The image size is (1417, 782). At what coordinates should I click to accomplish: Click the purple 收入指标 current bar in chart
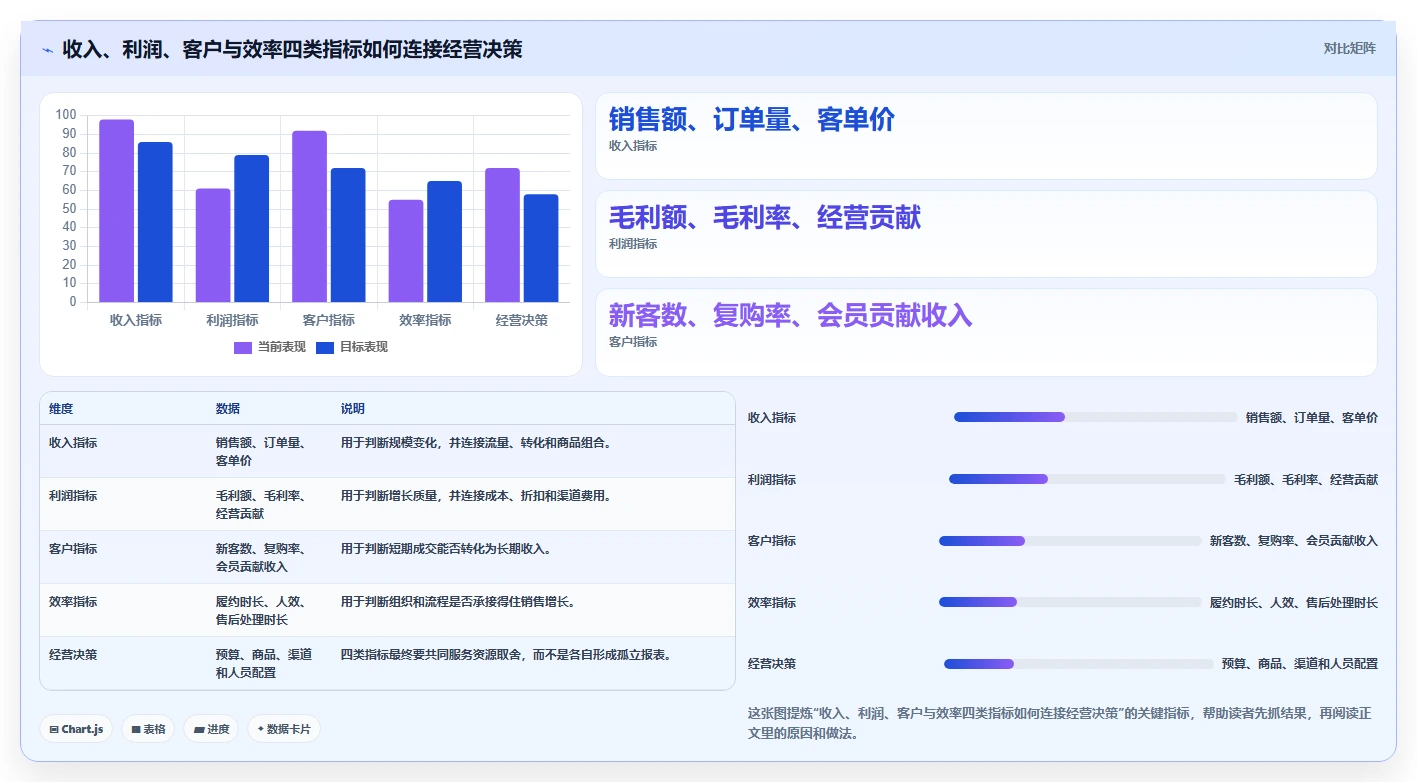tap(117, 210)
